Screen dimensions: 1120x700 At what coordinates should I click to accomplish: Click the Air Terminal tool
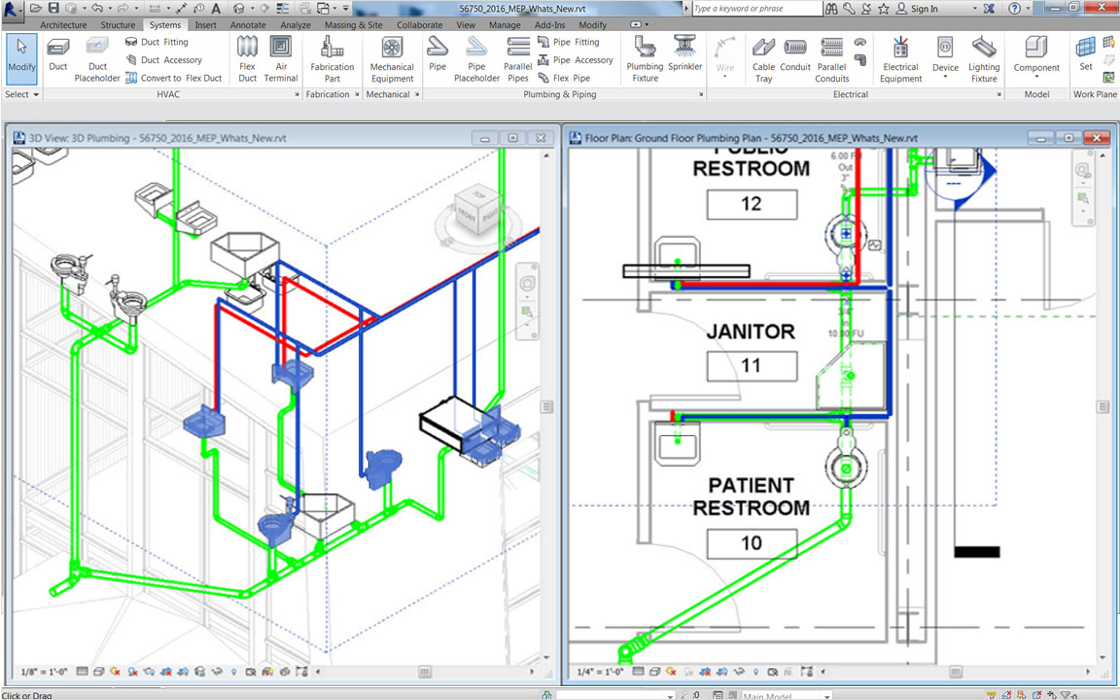click(x=280, y=58)
